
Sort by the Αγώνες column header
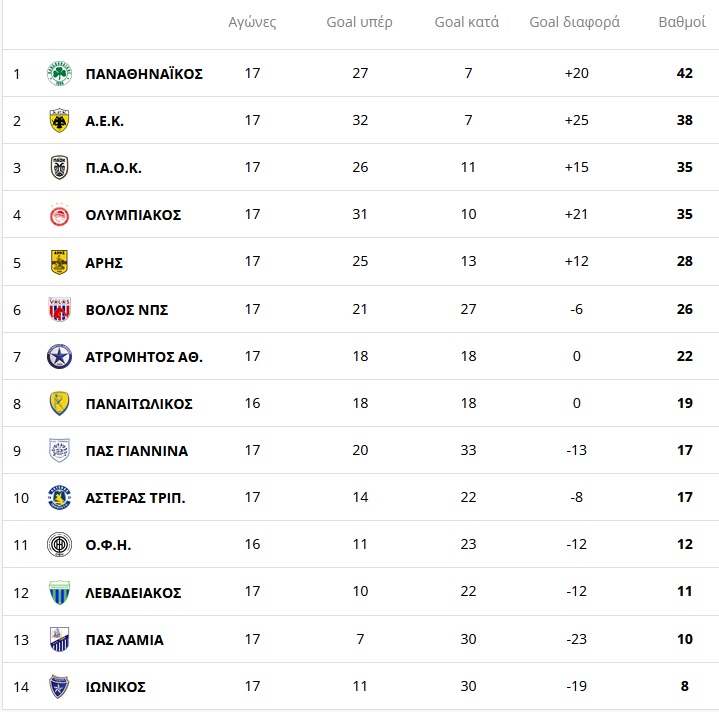pyautogui.click(x=252, y=22)
